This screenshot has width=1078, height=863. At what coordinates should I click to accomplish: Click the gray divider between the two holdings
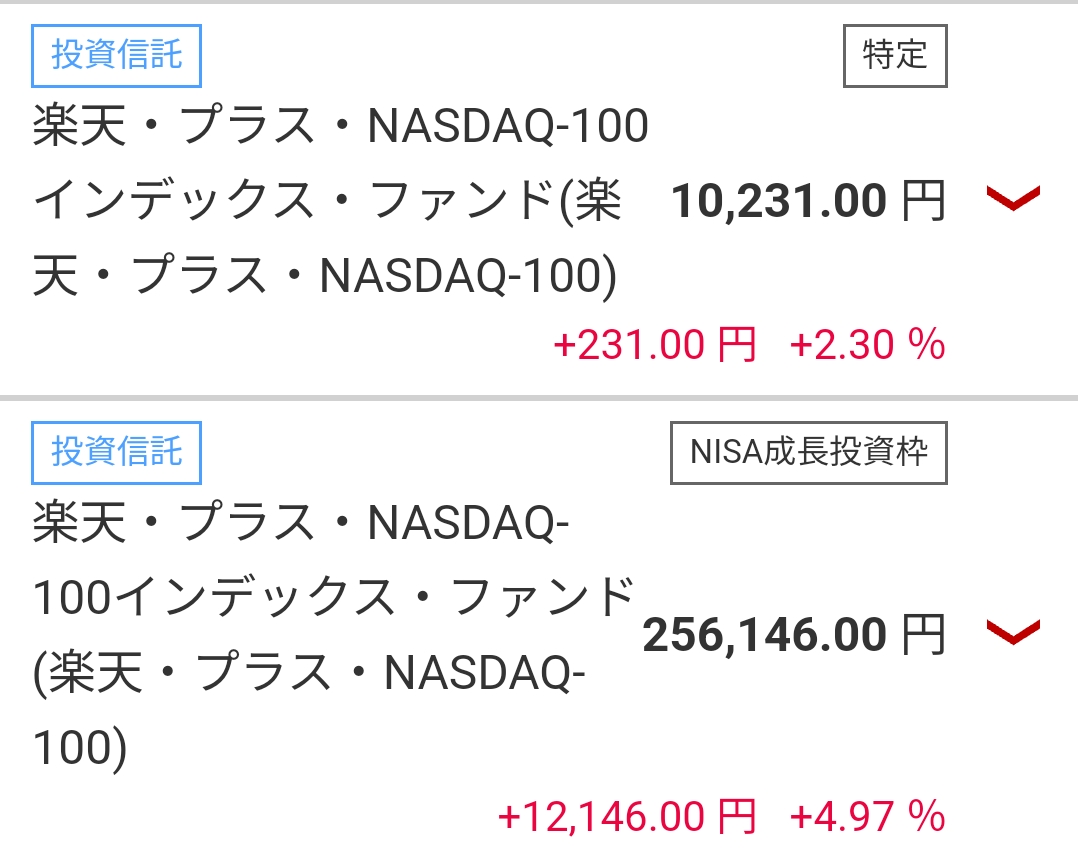(539, 398)
